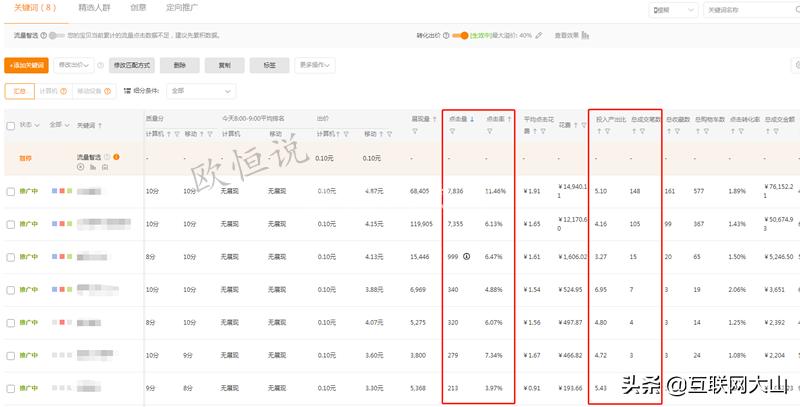Click pencil edit icon after 最大溢价 40%
800x407 pixels.
point(539,36)
